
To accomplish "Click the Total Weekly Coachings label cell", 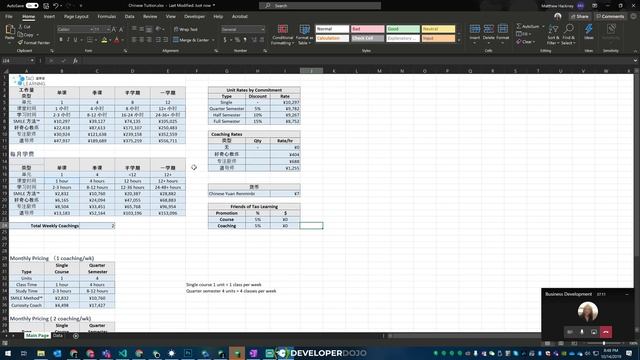I will pyautogui.click(x=44, y=226).
